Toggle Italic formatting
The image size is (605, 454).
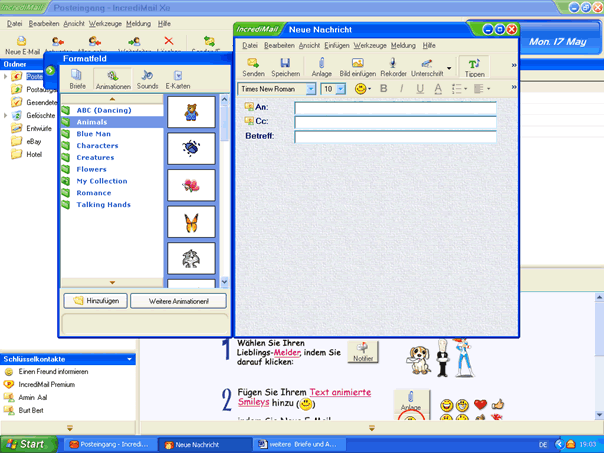[402, 89]
